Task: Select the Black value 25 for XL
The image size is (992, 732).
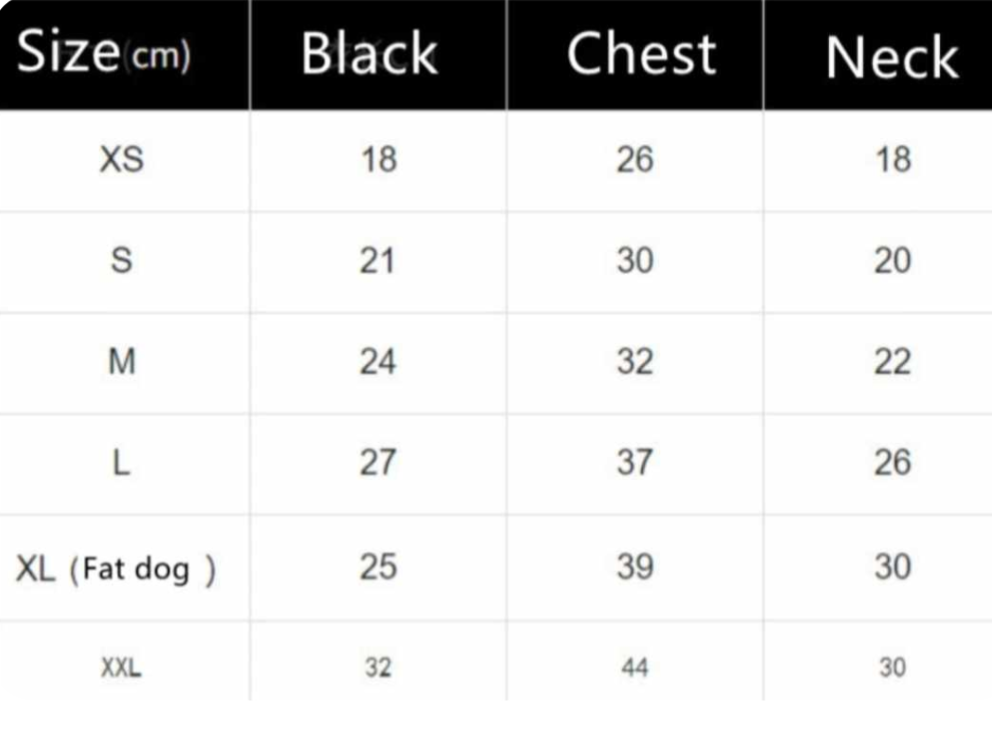Action: [378, 567]
